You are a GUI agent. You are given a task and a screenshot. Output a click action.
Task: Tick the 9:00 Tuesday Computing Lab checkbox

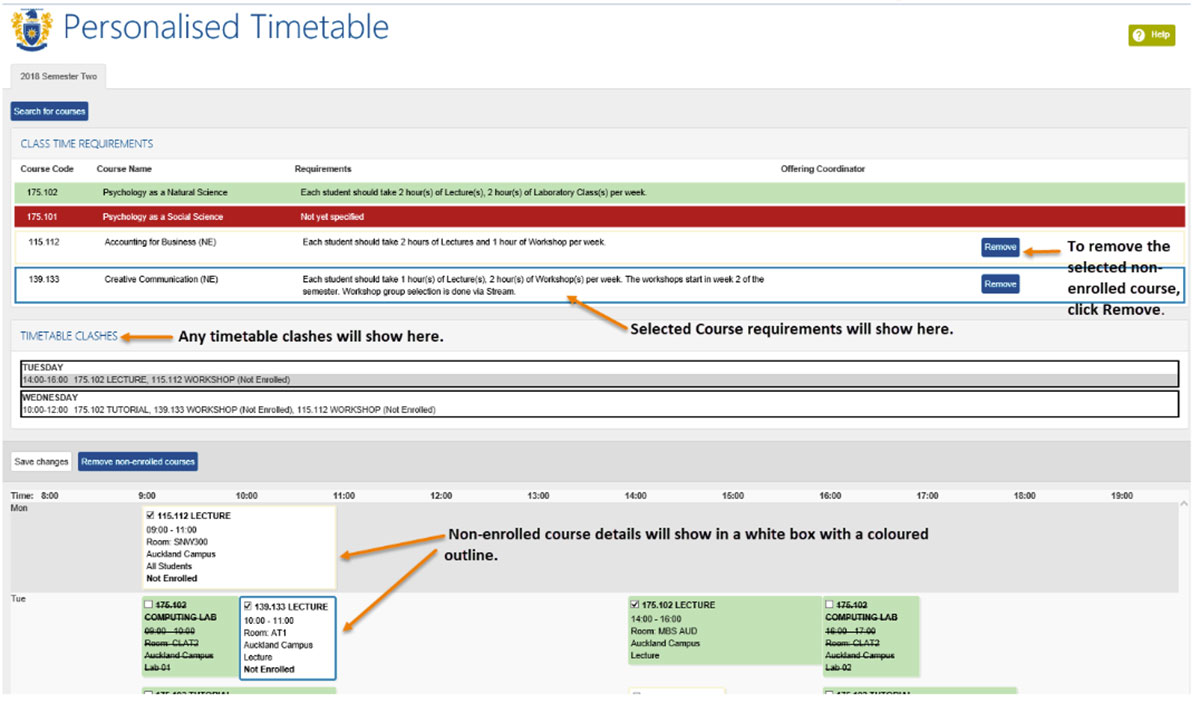point(150,605)
